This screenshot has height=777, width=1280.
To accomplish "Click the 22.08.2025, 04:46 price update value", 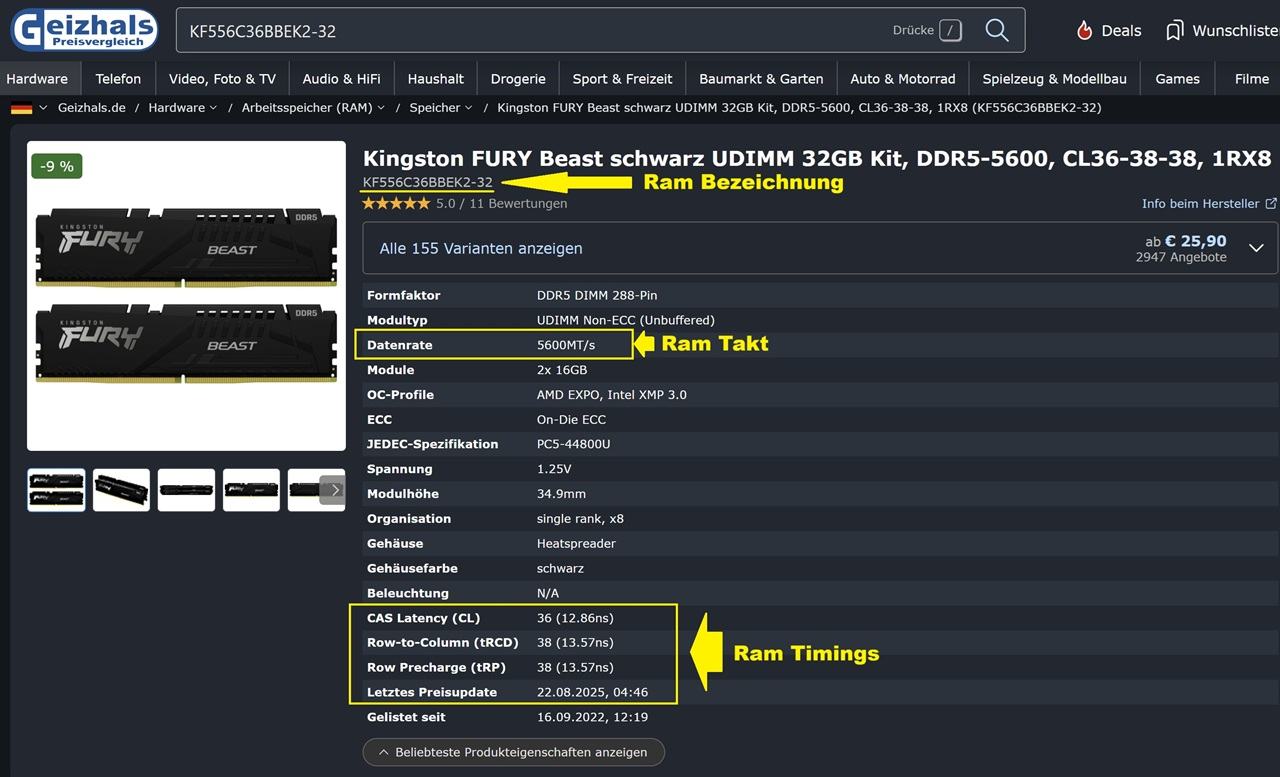I will pos(592,692).
